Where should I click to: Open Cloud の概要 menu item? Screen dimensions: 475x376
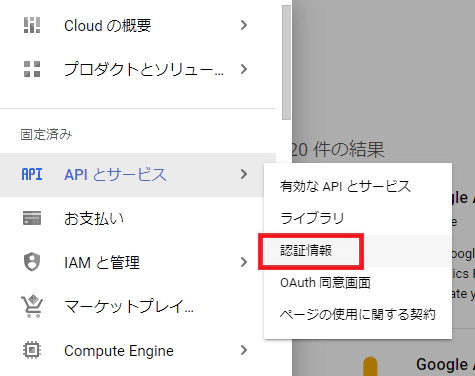[x=138, y=25]
